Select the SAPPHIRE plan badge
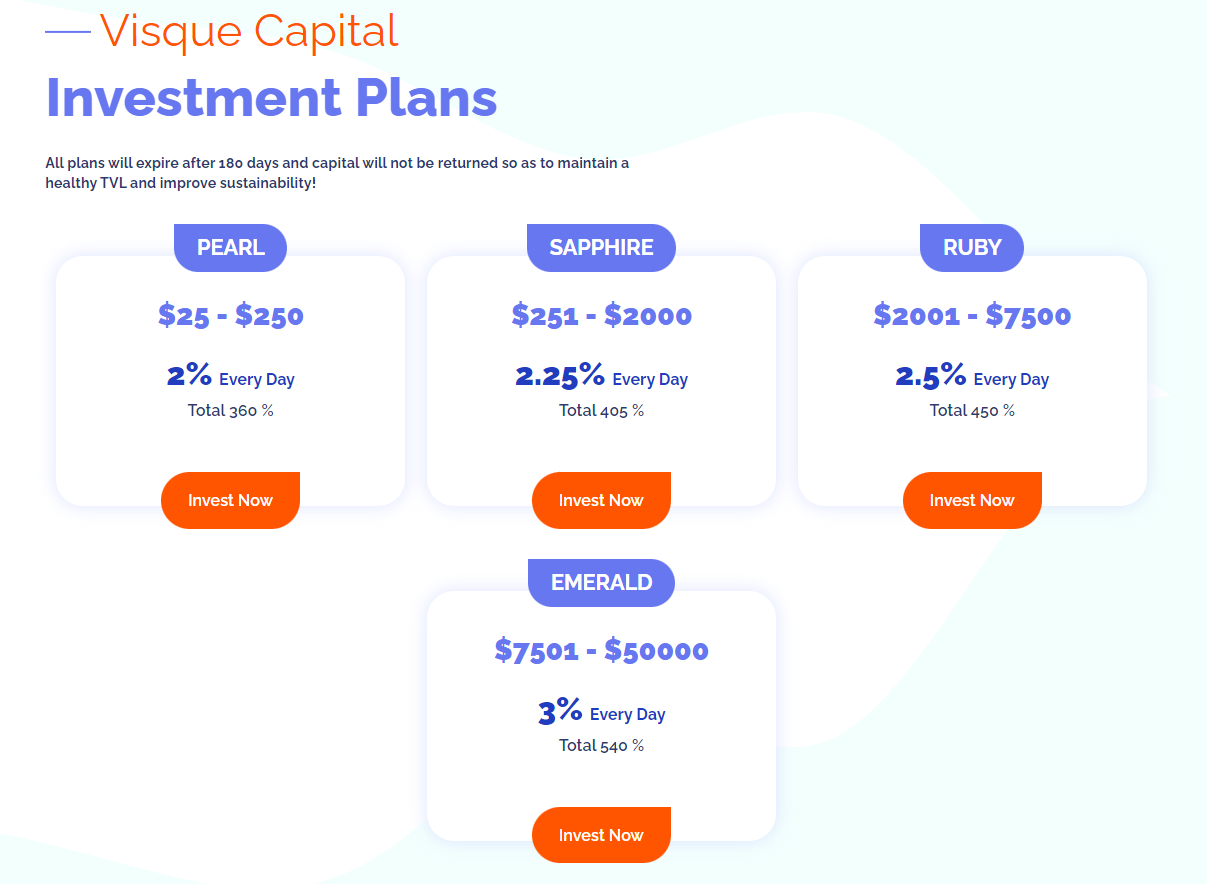Screen dimensions: 1207x884 pyautogui.click(x=601, y=248)
